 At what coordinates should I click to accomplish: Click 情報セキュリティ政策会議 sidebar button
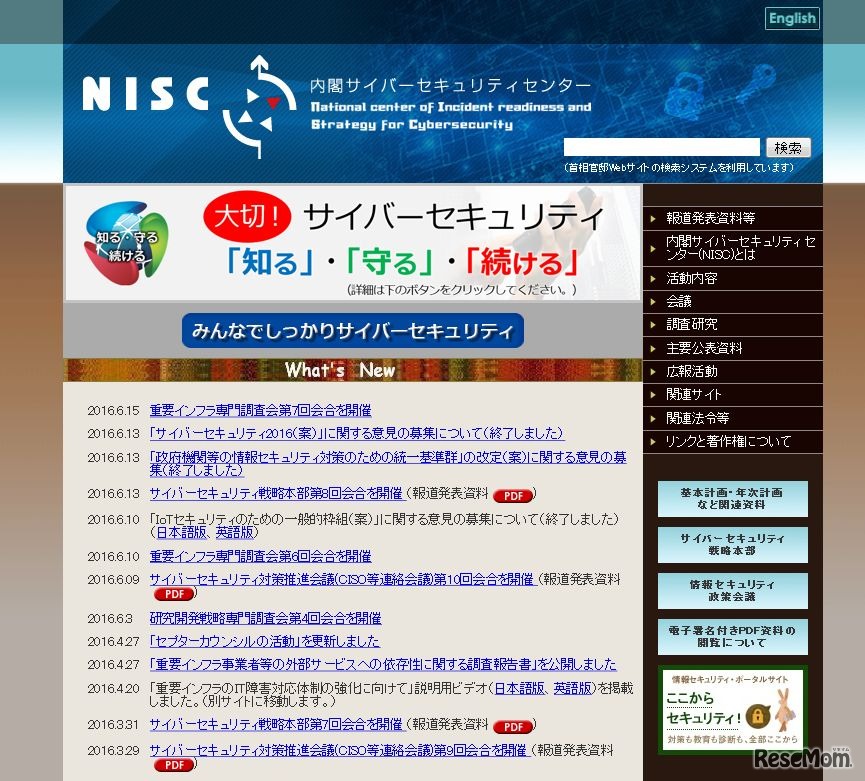(x=732, y=590)
